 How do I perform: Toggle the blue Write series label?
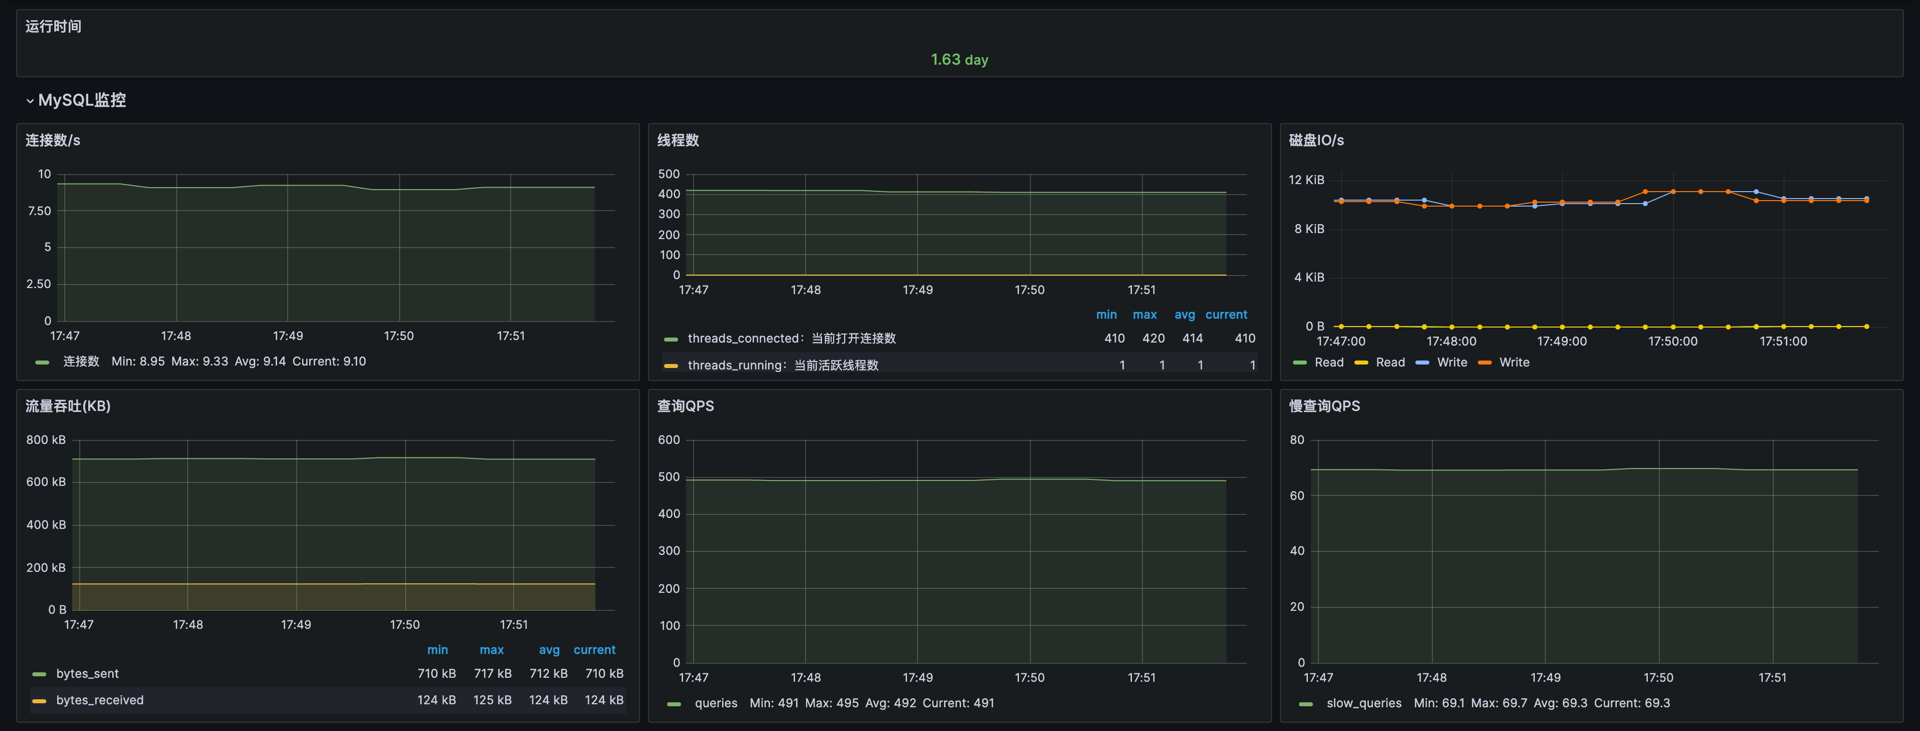tap(1452, 363)
